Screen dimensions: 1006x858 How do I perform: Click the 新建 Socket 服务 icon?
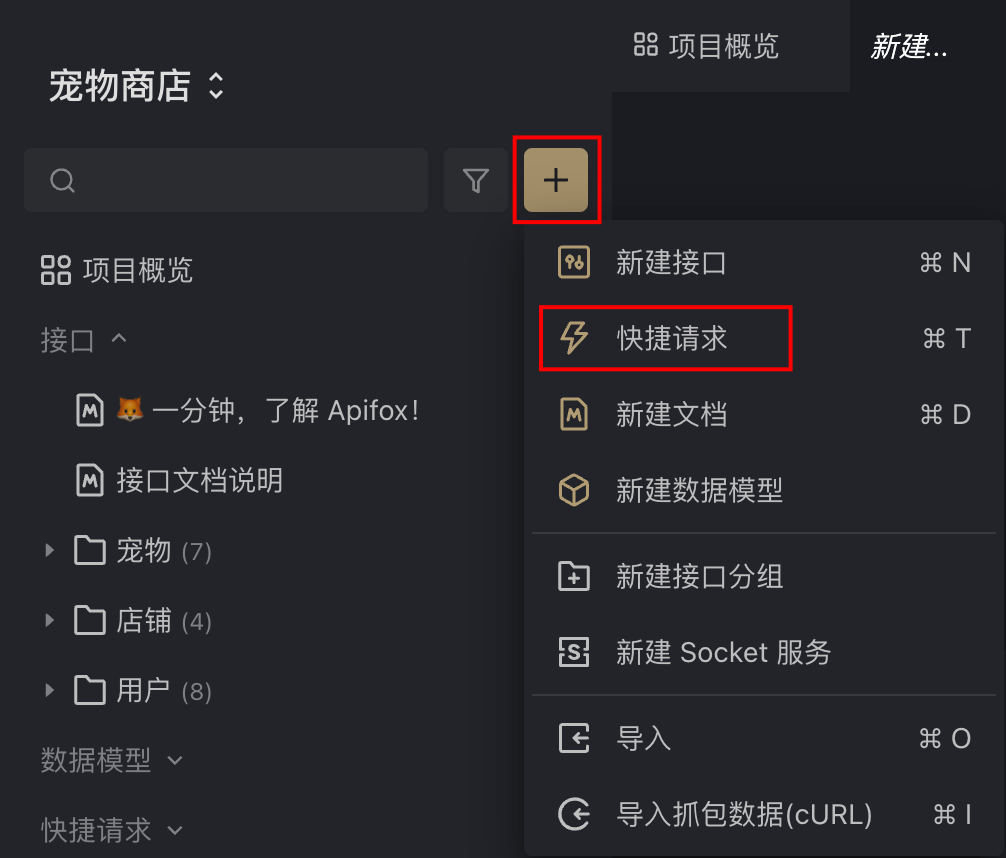[x=574, y=652]
